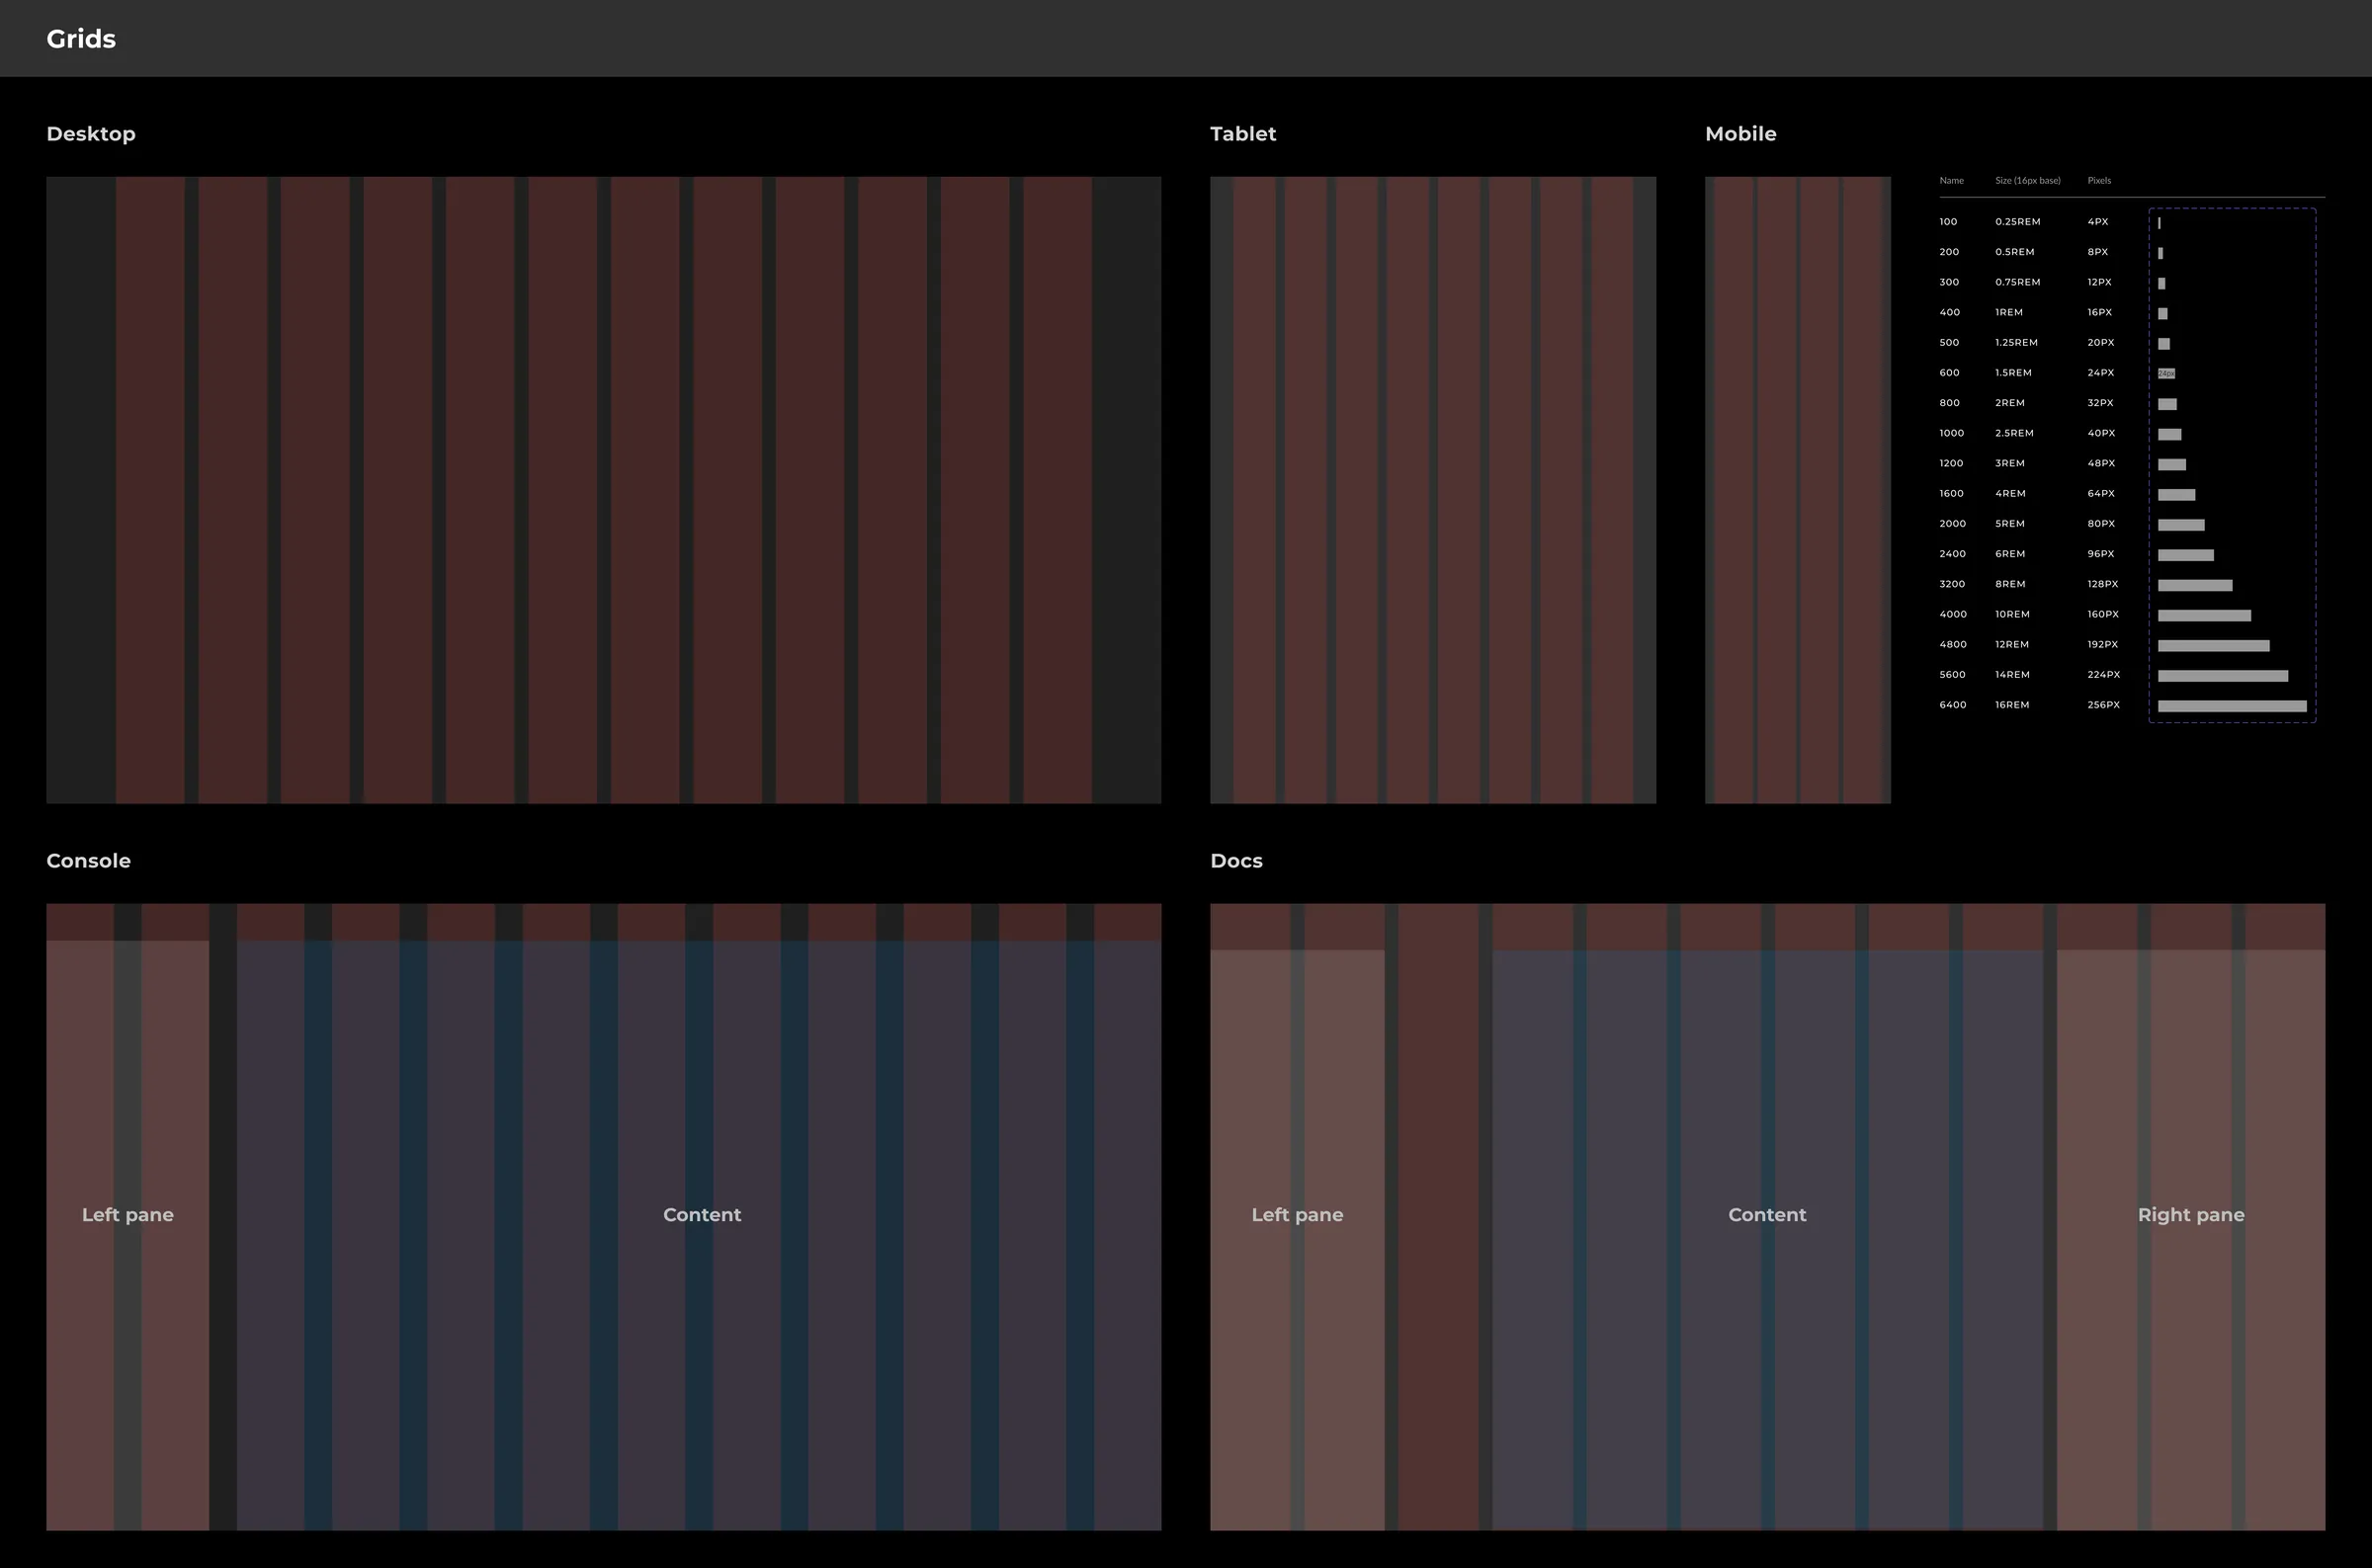Click the size bar in the 6400 row
The image size is (2372, 1568).
tap(2232, 706)
